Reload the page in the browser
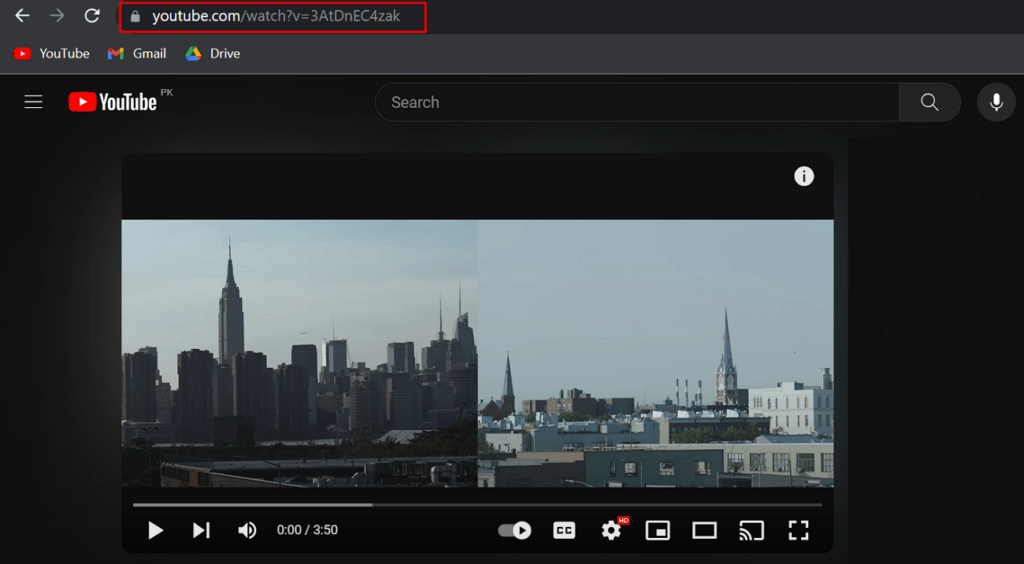The width and height of the screenshot is (1024, 564). pos(92,16)
